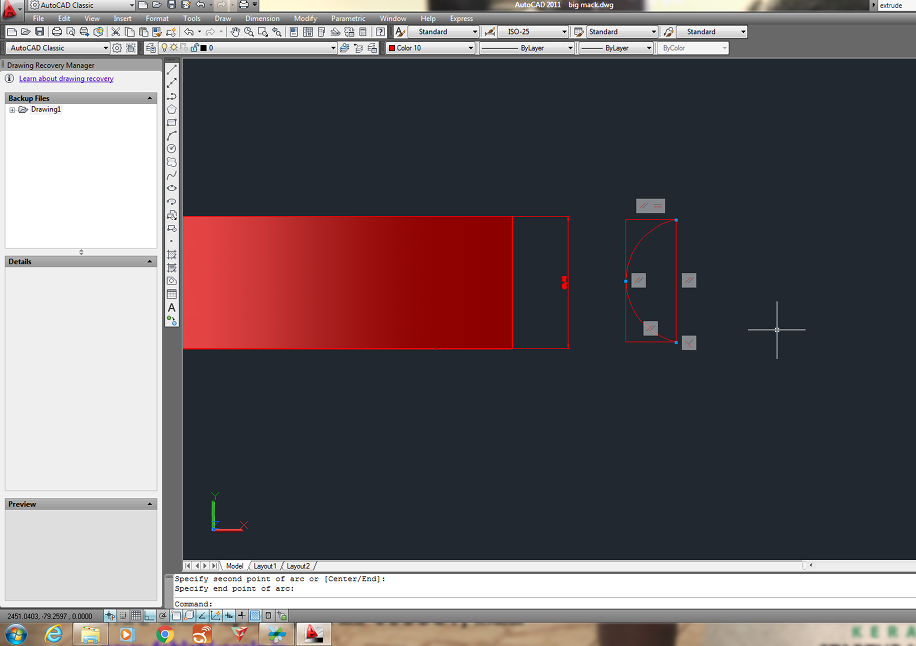Open the Parametric menu

point(348,18)
